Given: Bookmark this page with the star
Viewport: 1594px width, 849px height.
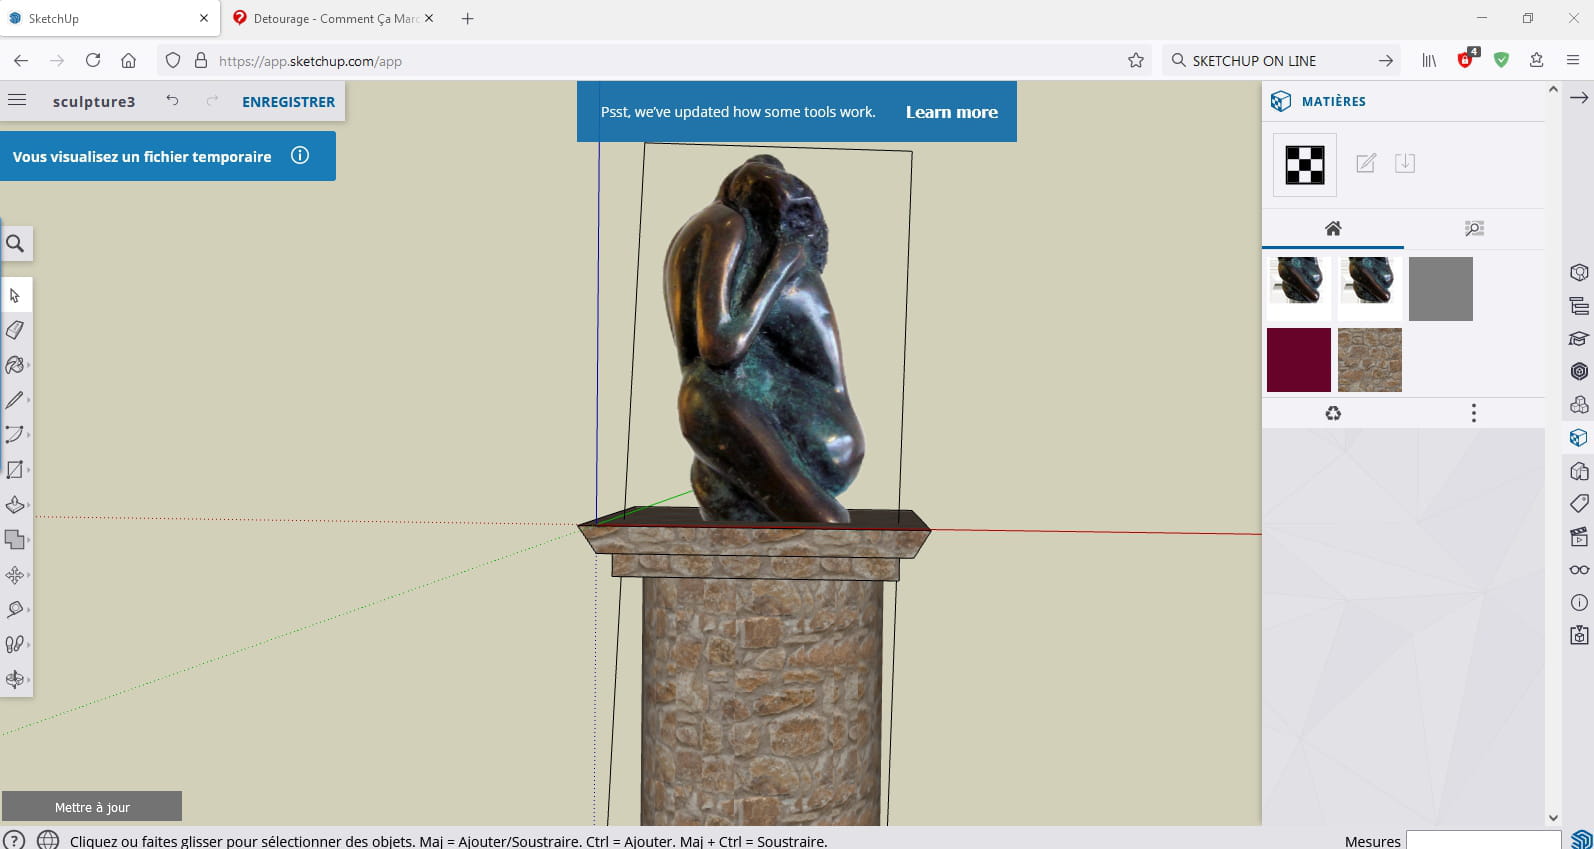Looking at the screenshot, I should pyautogui.click(x=1136, y=60).
